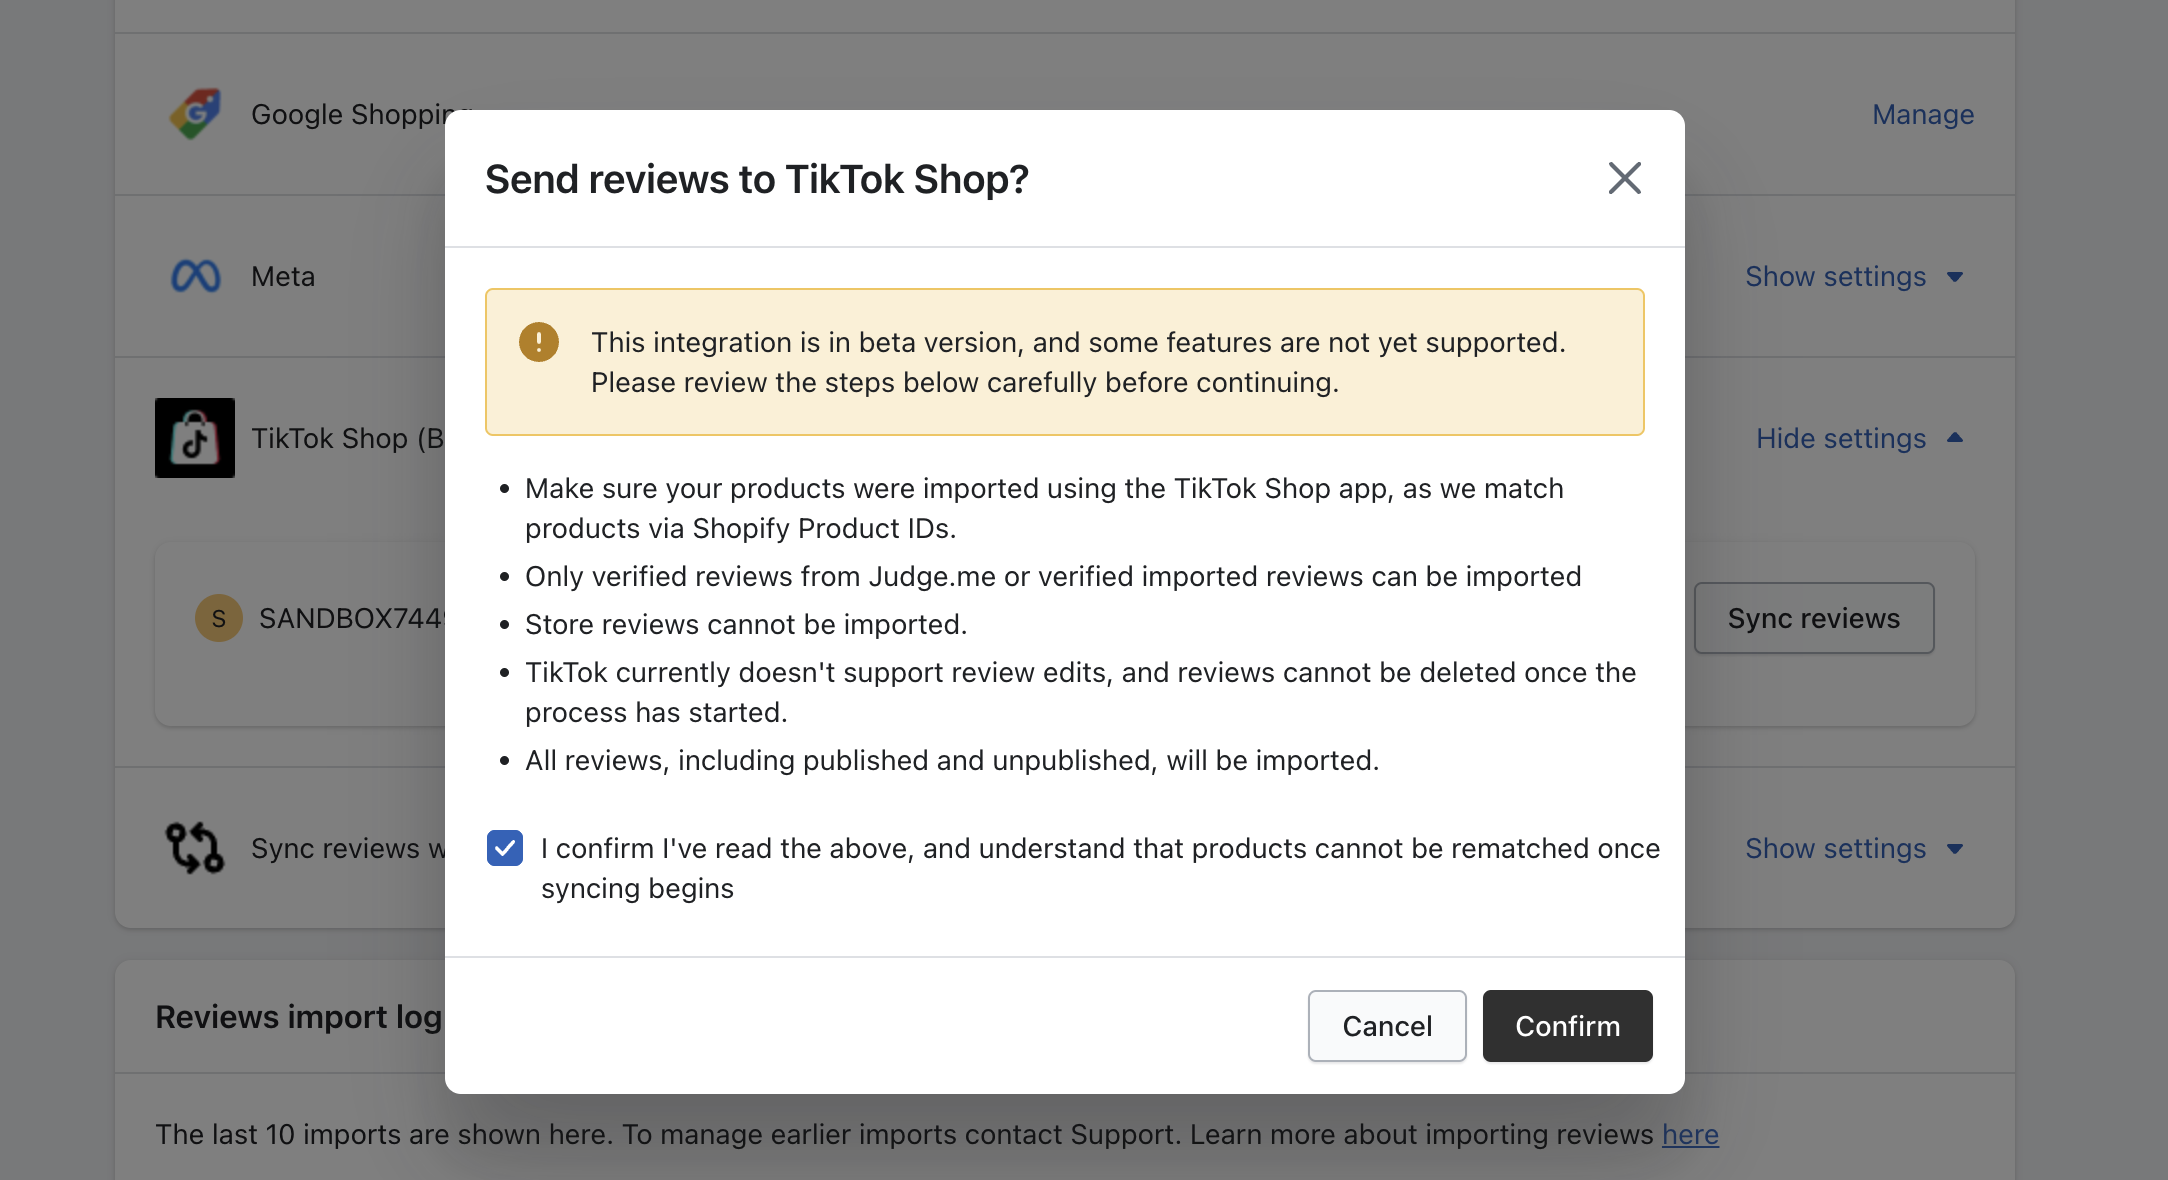This screenshot has width=2168, height=1180.
Task: Click the beta warning exclamation icon
Action: click(539, 342)
